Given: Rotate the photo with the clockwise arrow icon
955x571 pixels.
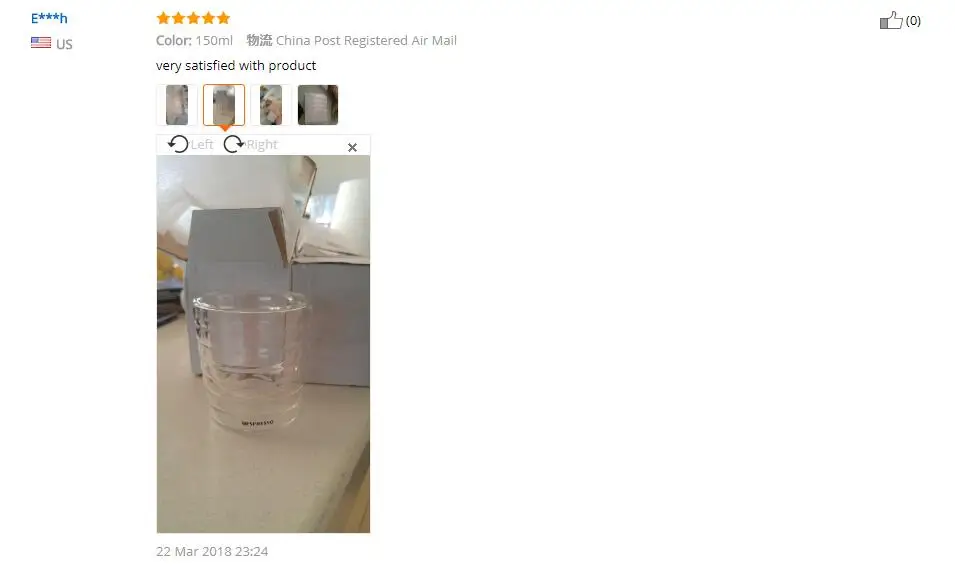Looking at the screenshot, I should 233,144.
